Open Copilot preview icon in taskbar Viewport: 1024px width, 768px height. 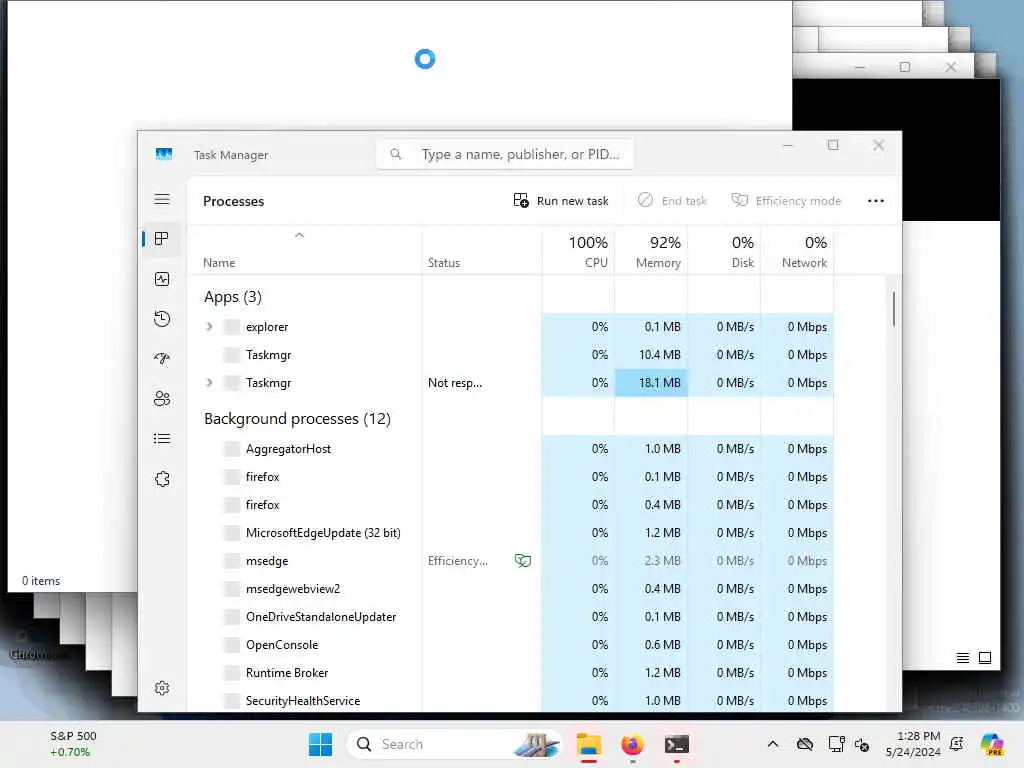(991, 744)
